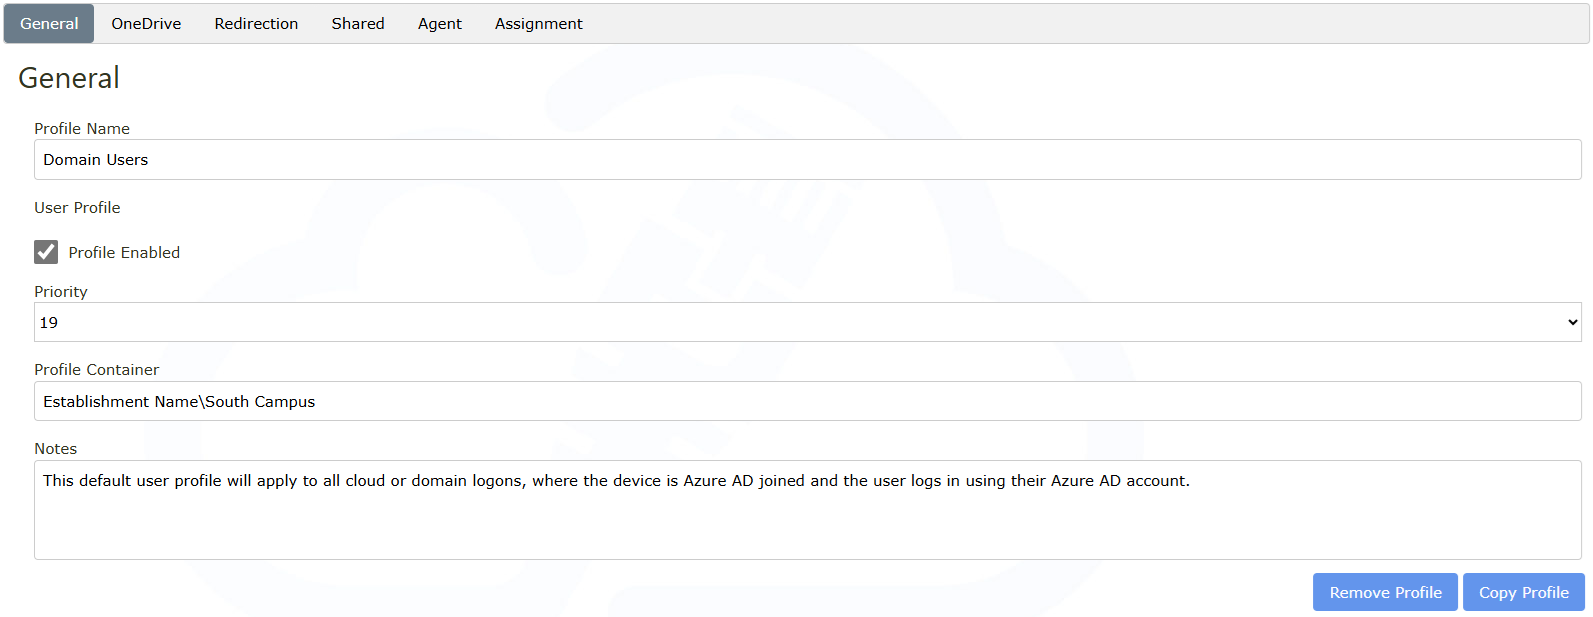The height and width of the screenshot is (617, 1593).
Task: Click the Profile Name field label
Action: pyautogui.click(x=82, y=129)
